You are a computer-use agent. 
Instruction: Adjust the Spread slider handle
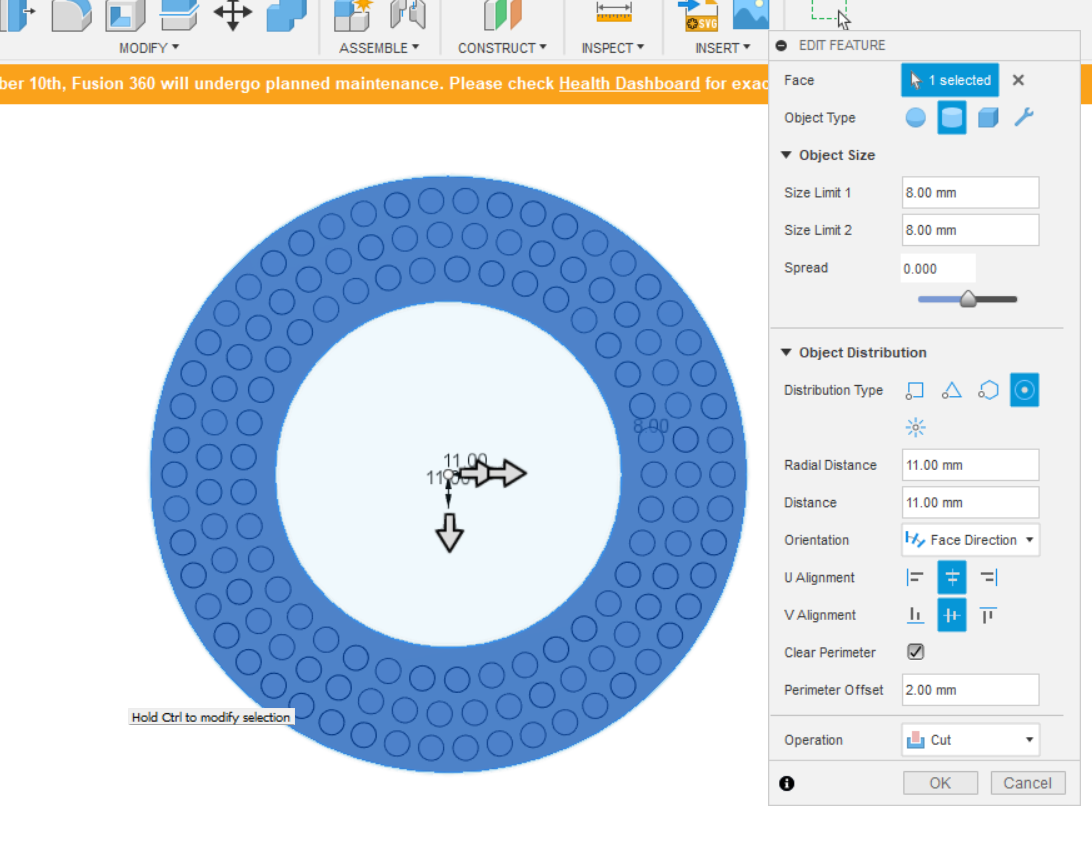click(967, 298)
